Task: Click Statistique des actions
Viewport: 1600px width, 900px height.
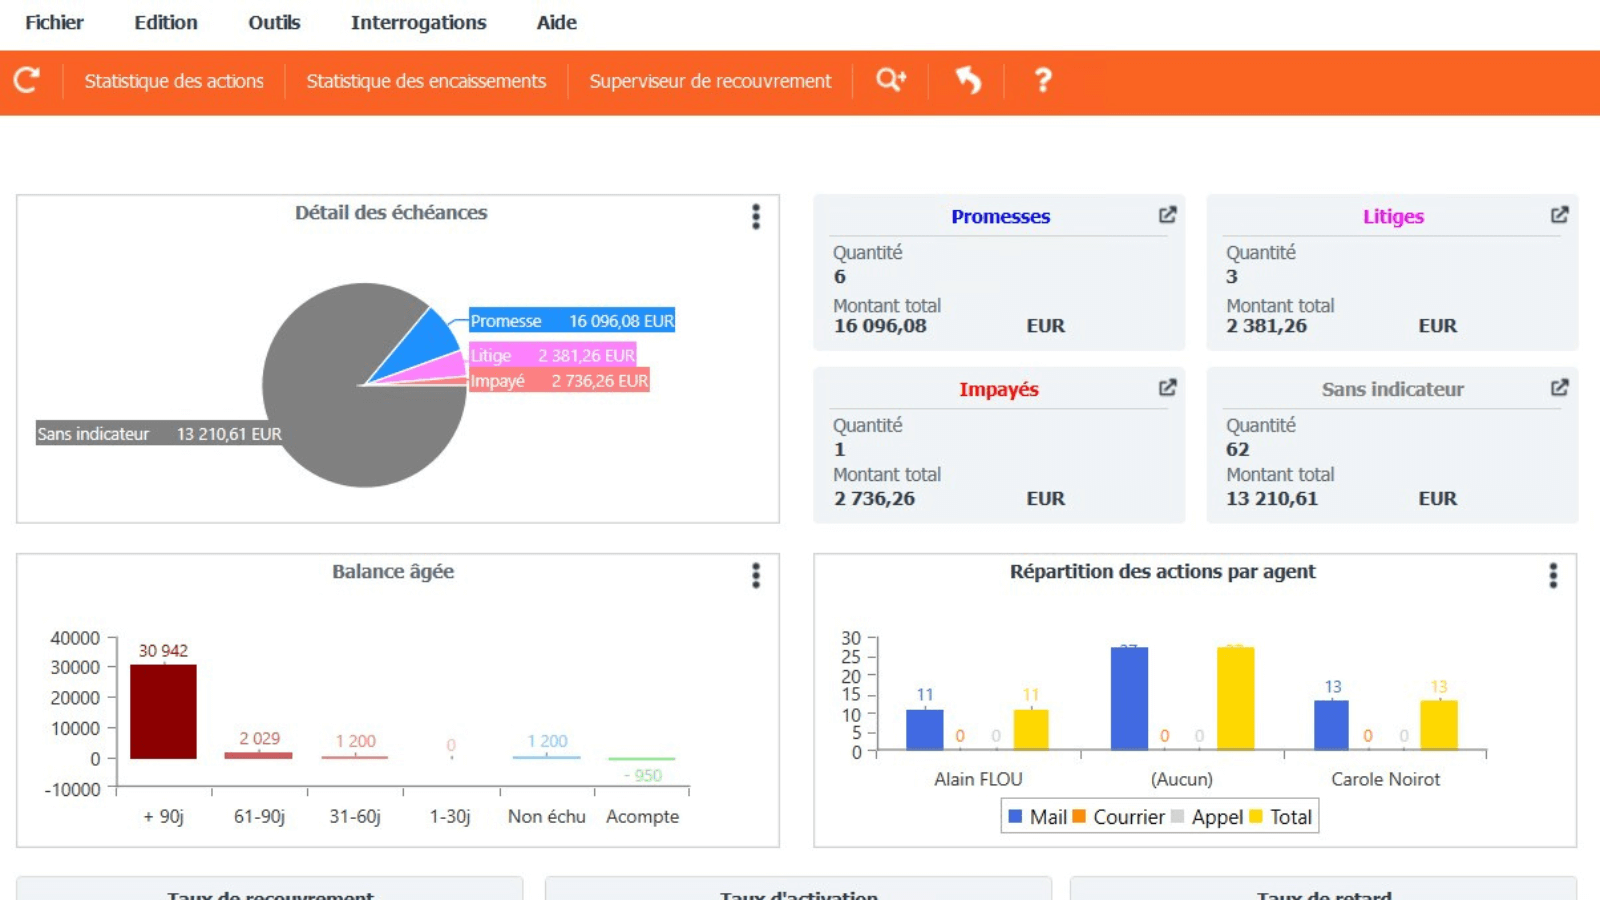Action: pyautogui.click(x=175, y=81)
